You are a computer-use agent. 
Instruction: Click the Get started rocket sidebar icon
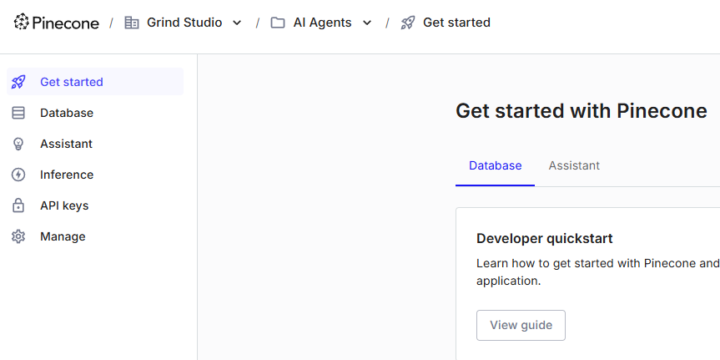[18, 82]
